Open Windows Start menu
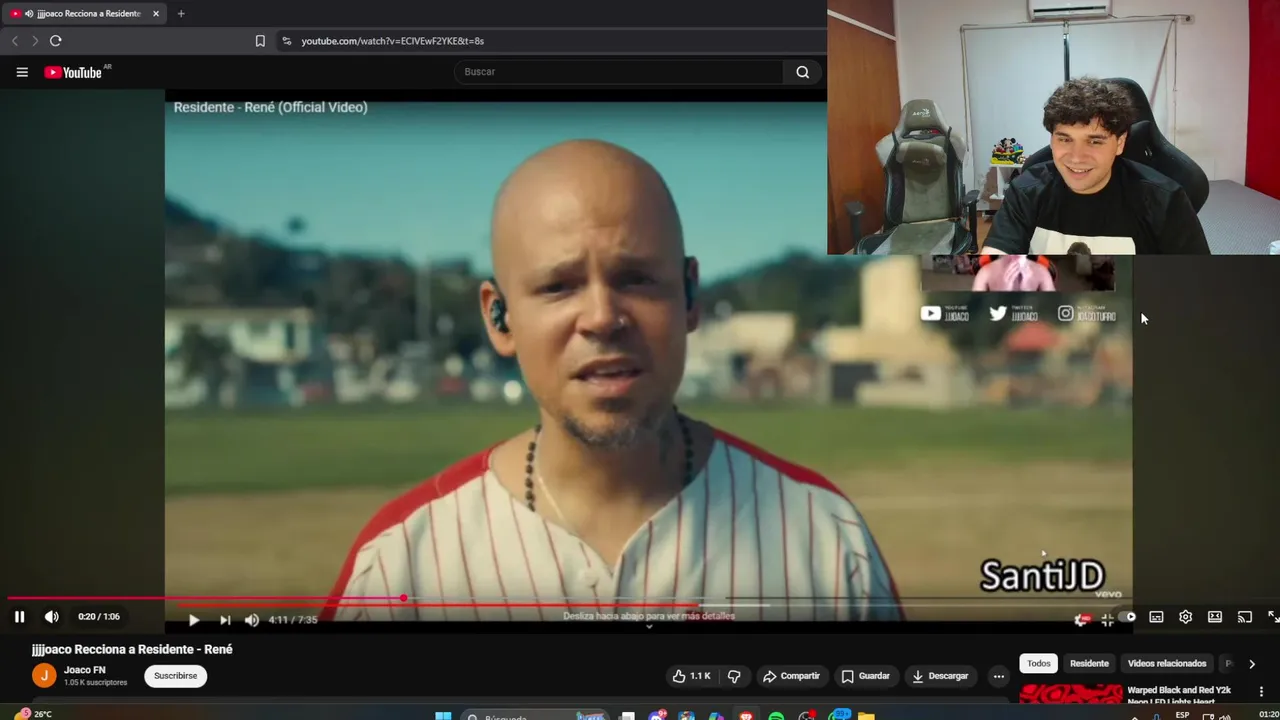Viewport: 1280px width, 720px height. [x=443, y=716]
